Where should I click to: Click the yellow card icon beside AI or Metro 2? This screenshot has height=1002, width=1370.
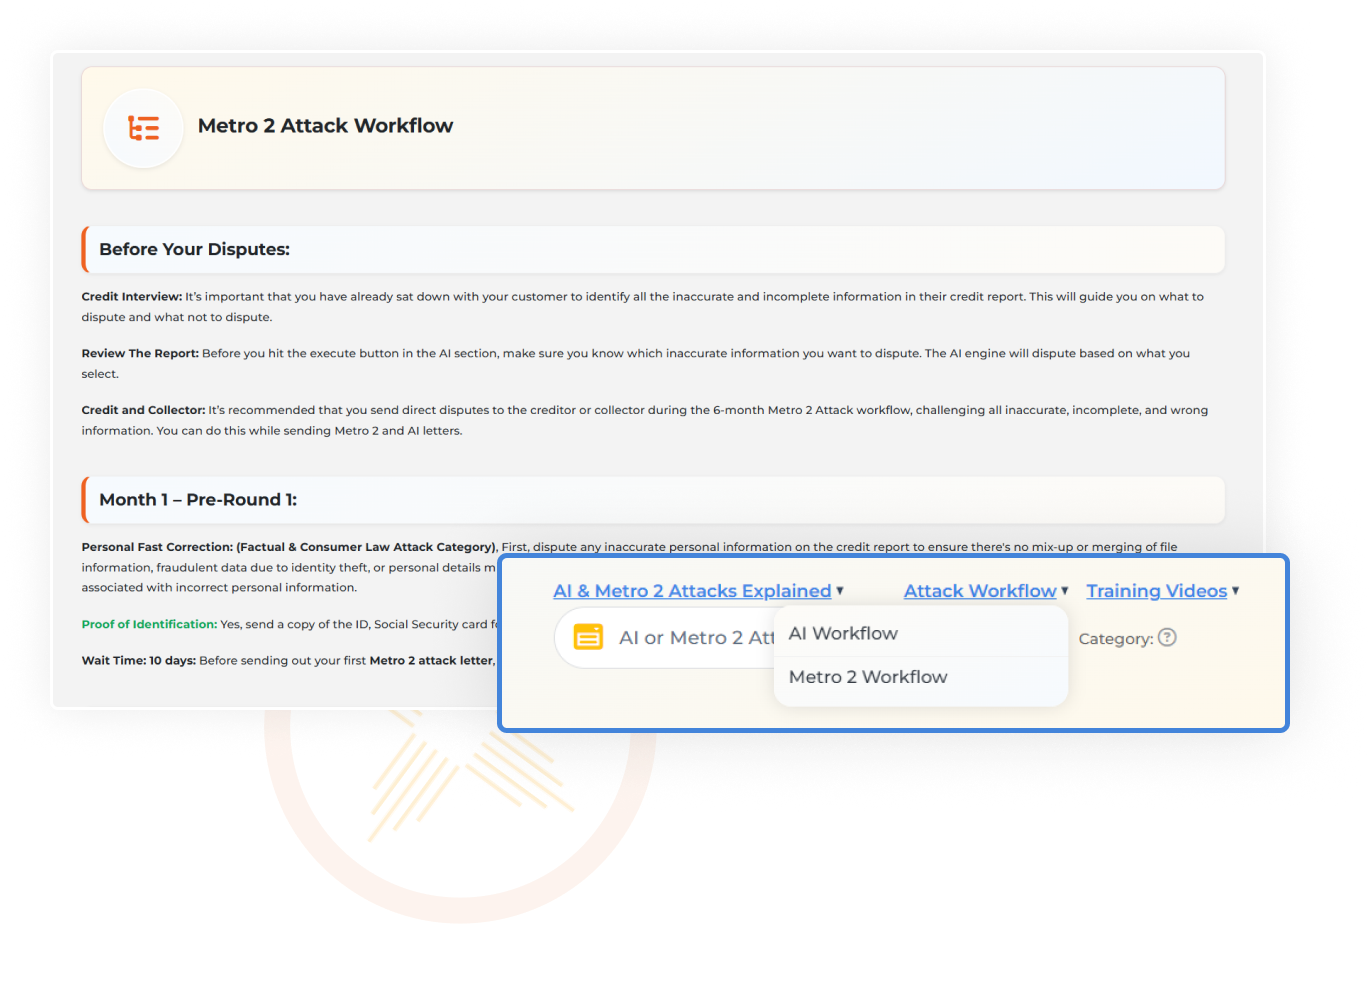pos(588,637)
